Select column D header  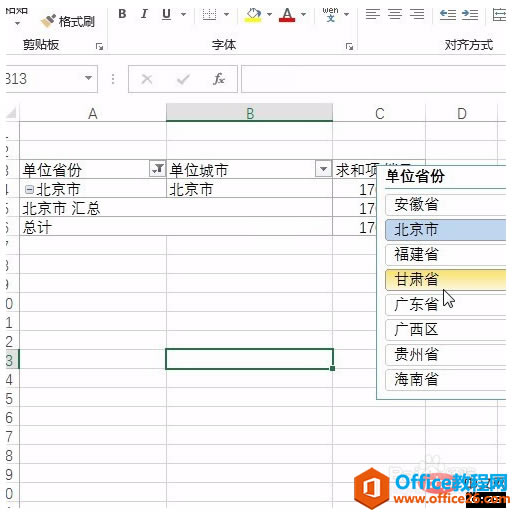tap(462, 113)
